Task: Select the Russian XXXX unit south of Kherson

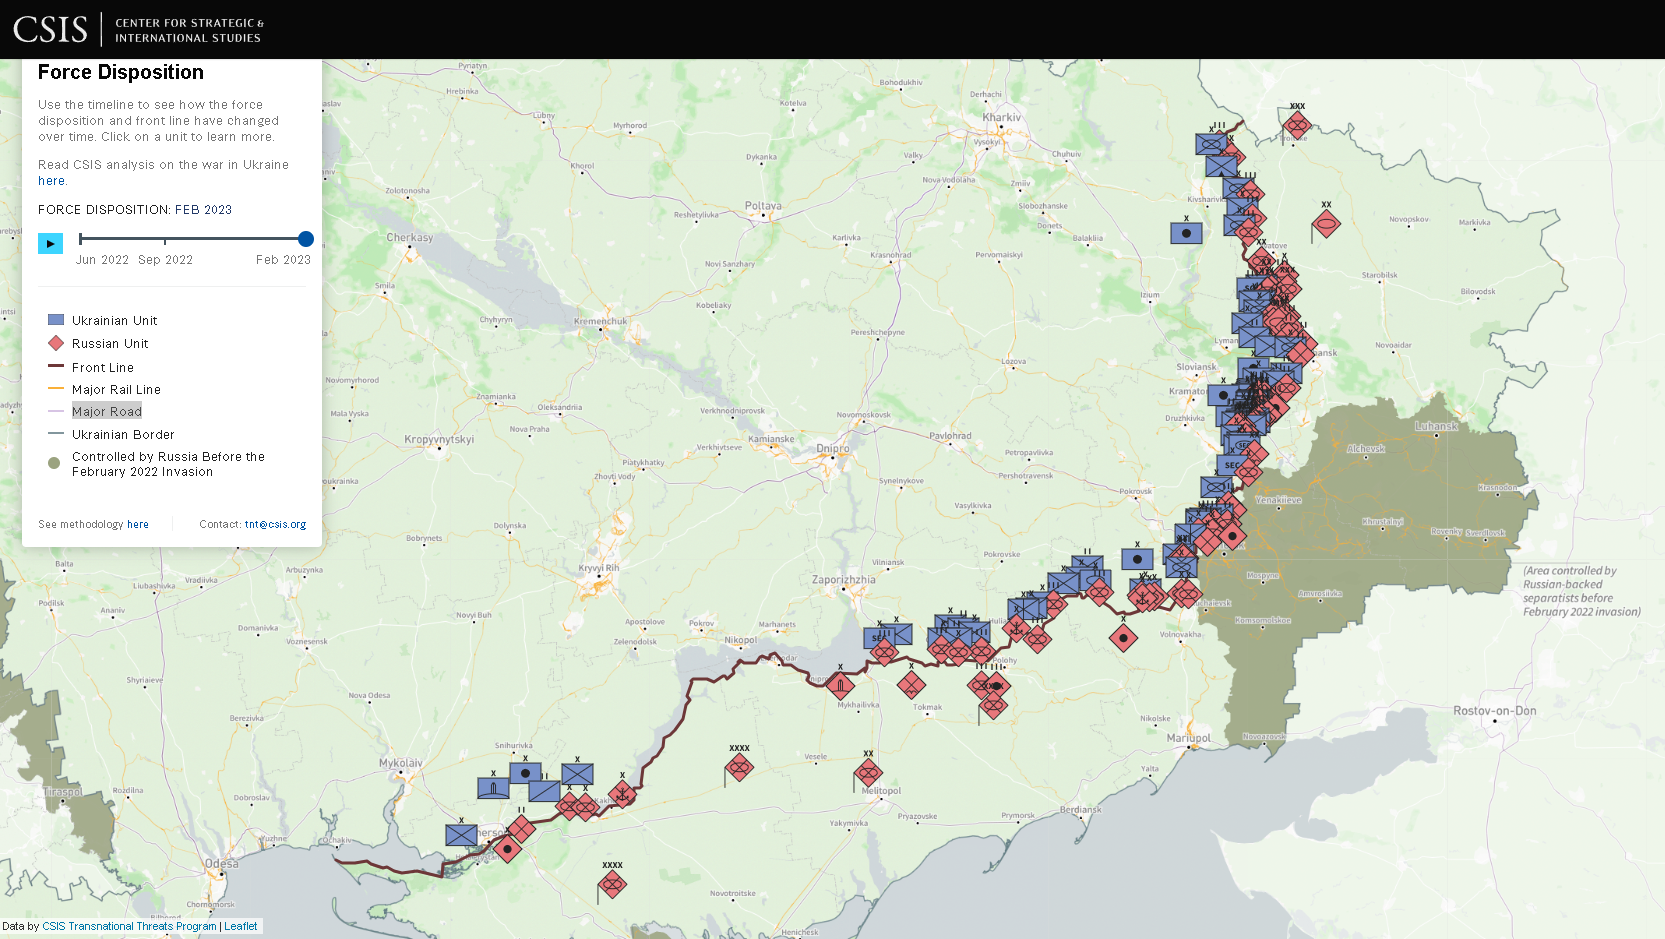Action: (612, 884)
